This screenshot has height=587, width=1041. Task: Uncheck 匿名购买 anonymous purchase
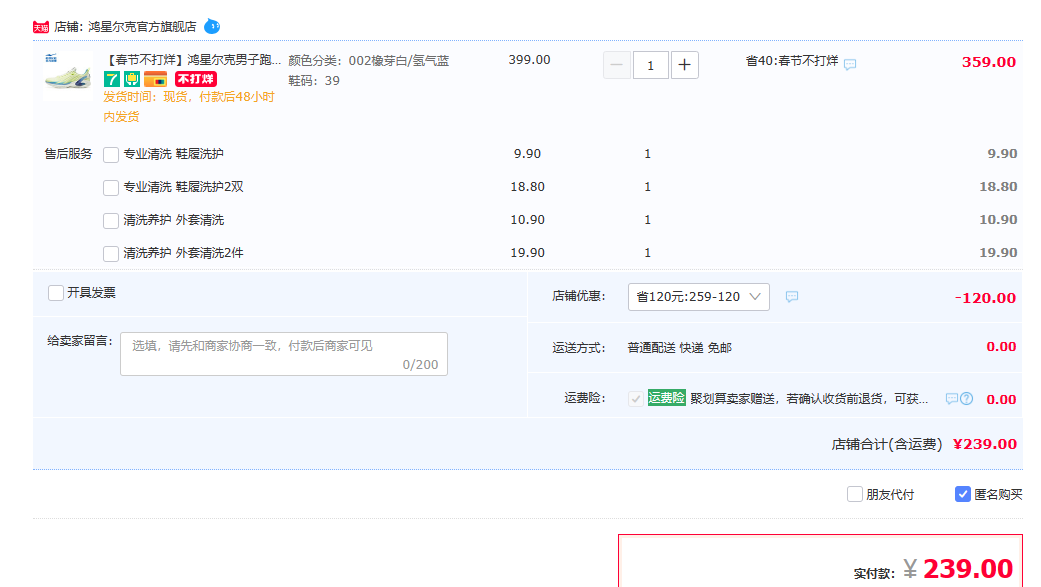click(963, 494)
